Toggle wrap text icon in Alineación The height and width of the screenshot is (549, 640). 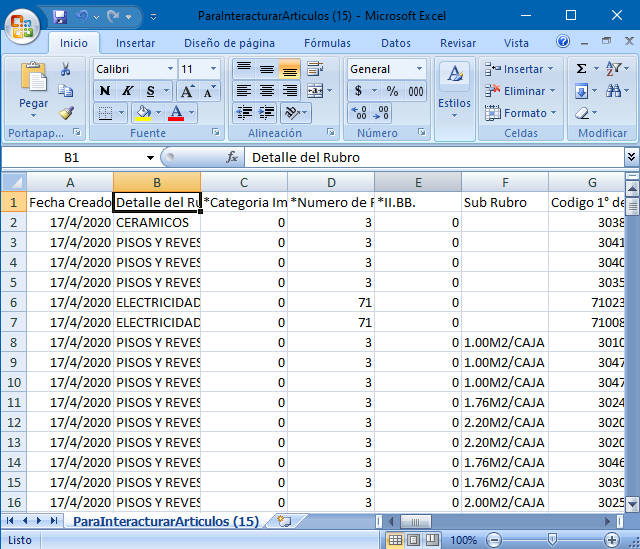[x=315, y=69]
